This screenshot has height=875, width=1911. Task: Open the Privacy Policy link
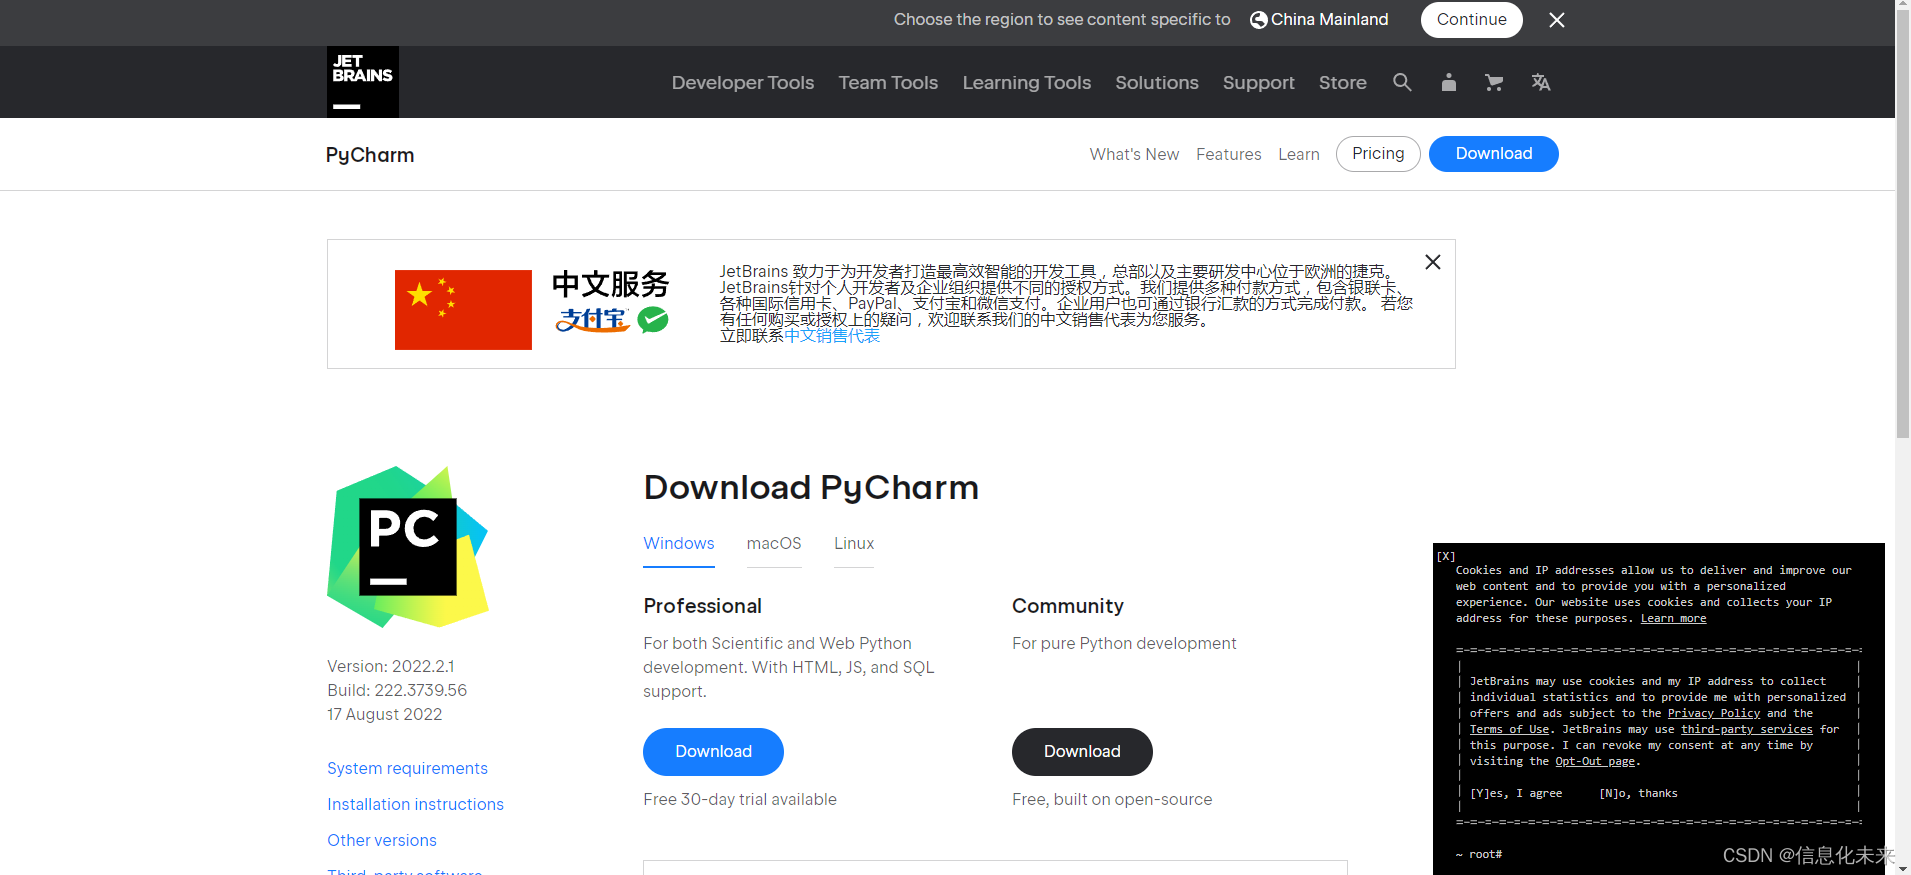(1714, 713)
